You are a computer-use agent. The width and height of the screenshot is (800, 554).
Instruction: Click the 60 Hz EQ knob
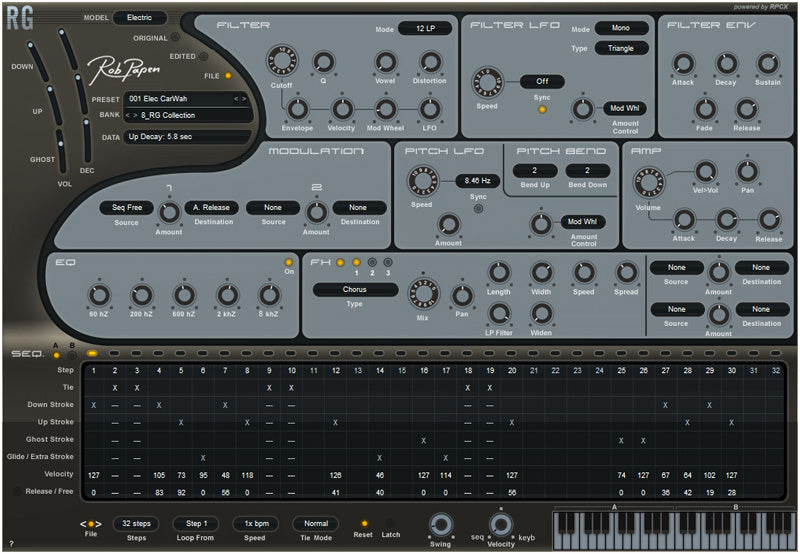tap(98, 295)
